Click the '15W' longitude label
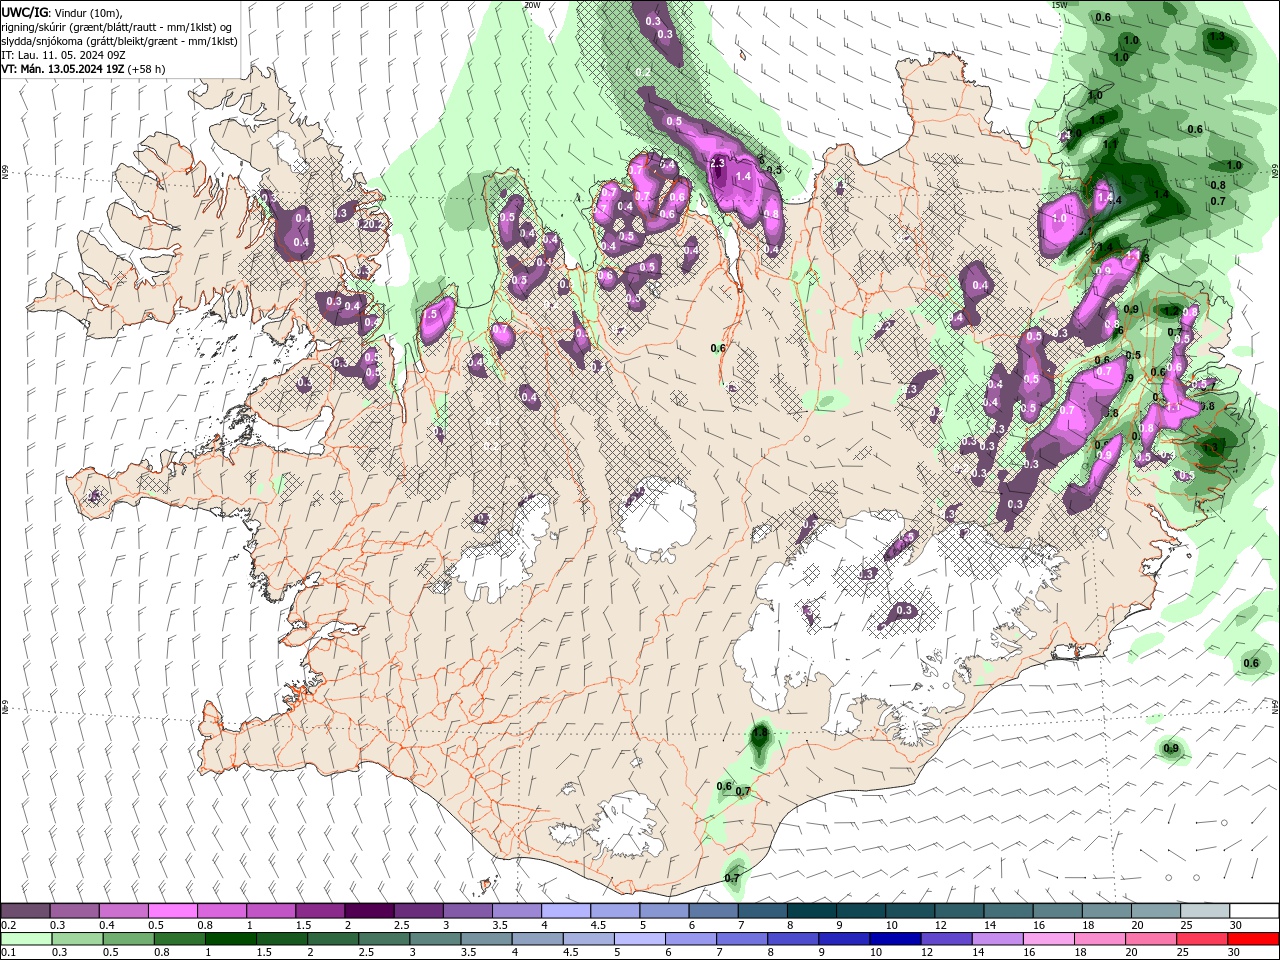The width and height of the screenshot is (1280, 960). pyautogui.click(x=1059, y=5)
